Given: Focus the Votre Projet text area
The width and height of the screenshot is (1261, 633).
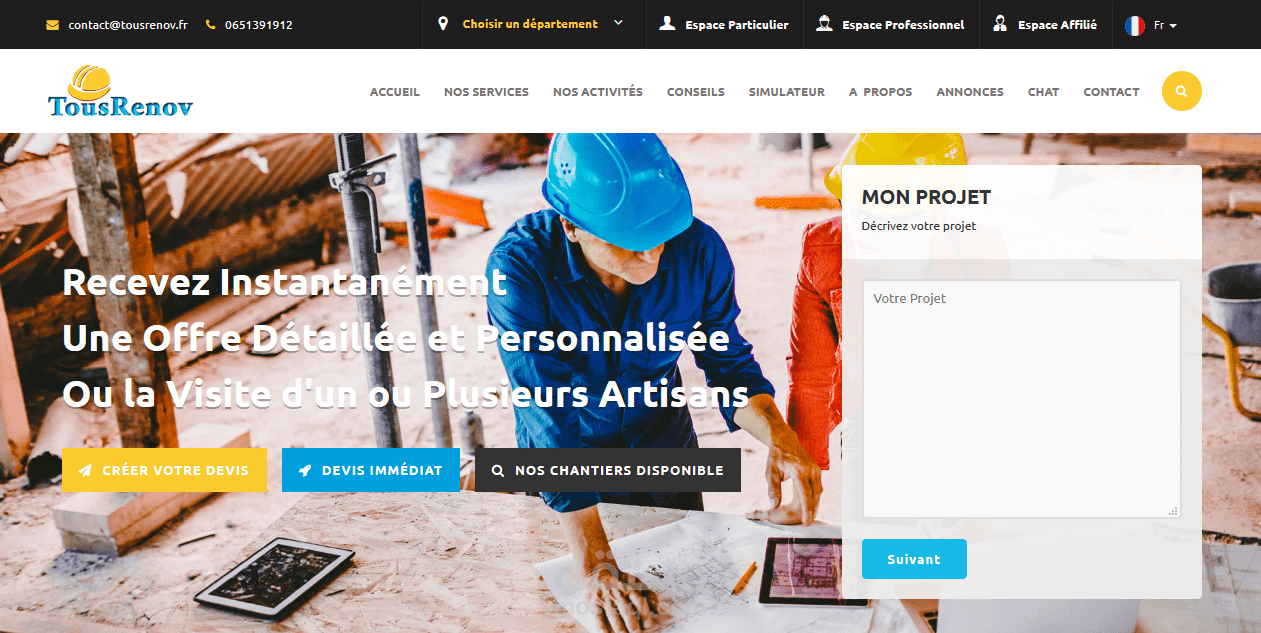Looking at the screenshot, I should tap(1022, 399).
